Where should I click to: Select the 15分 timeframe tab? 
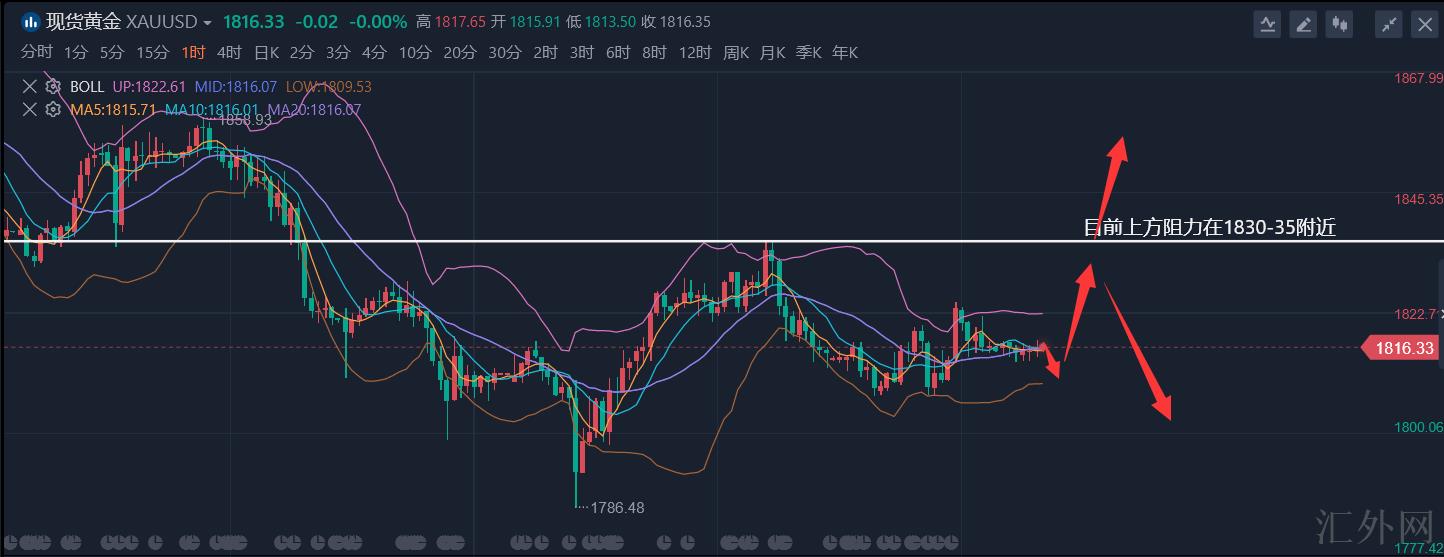coord(152,53)
